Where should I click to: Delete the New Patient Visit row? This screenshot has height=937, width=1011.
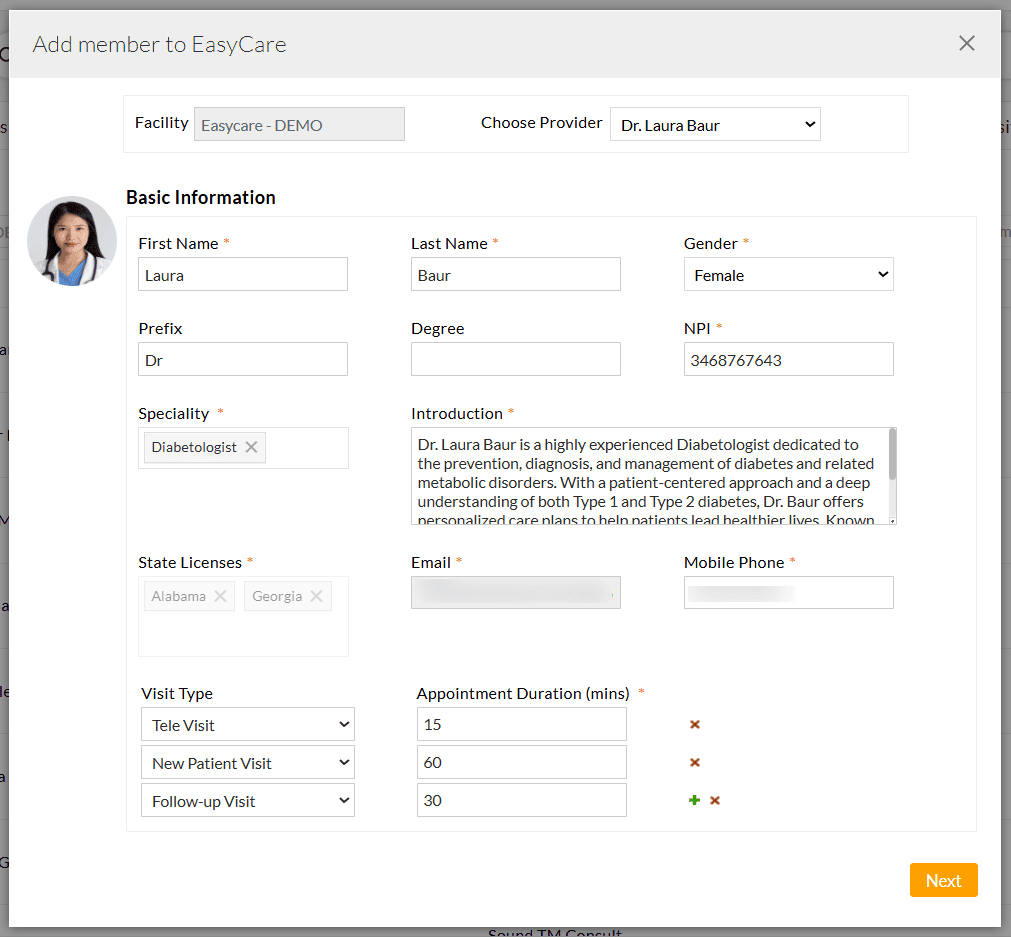pos(695,762)
